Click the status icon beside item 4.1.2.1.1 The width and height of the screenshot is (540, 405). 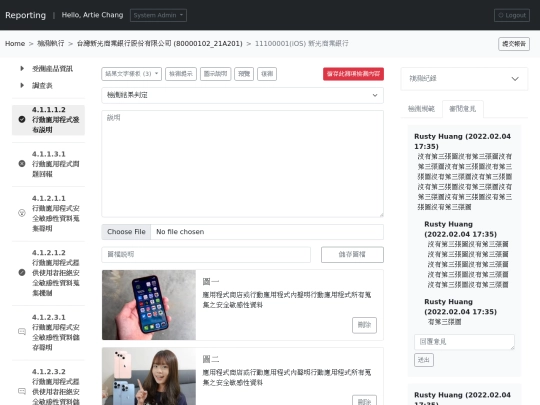click(x=22, y=213)
